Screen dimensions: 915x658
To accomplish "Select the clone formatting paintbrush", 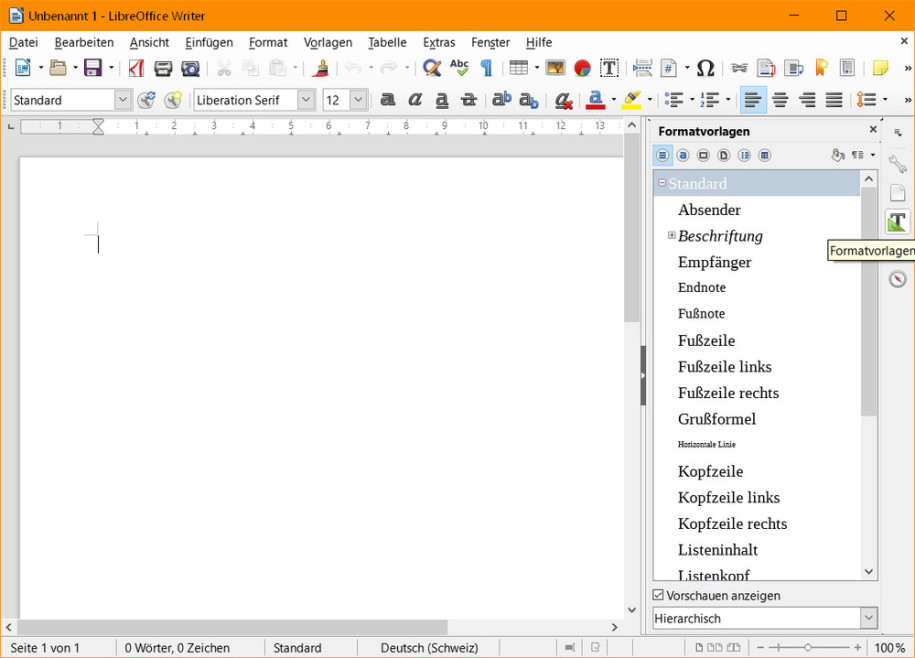I will 321,68.
